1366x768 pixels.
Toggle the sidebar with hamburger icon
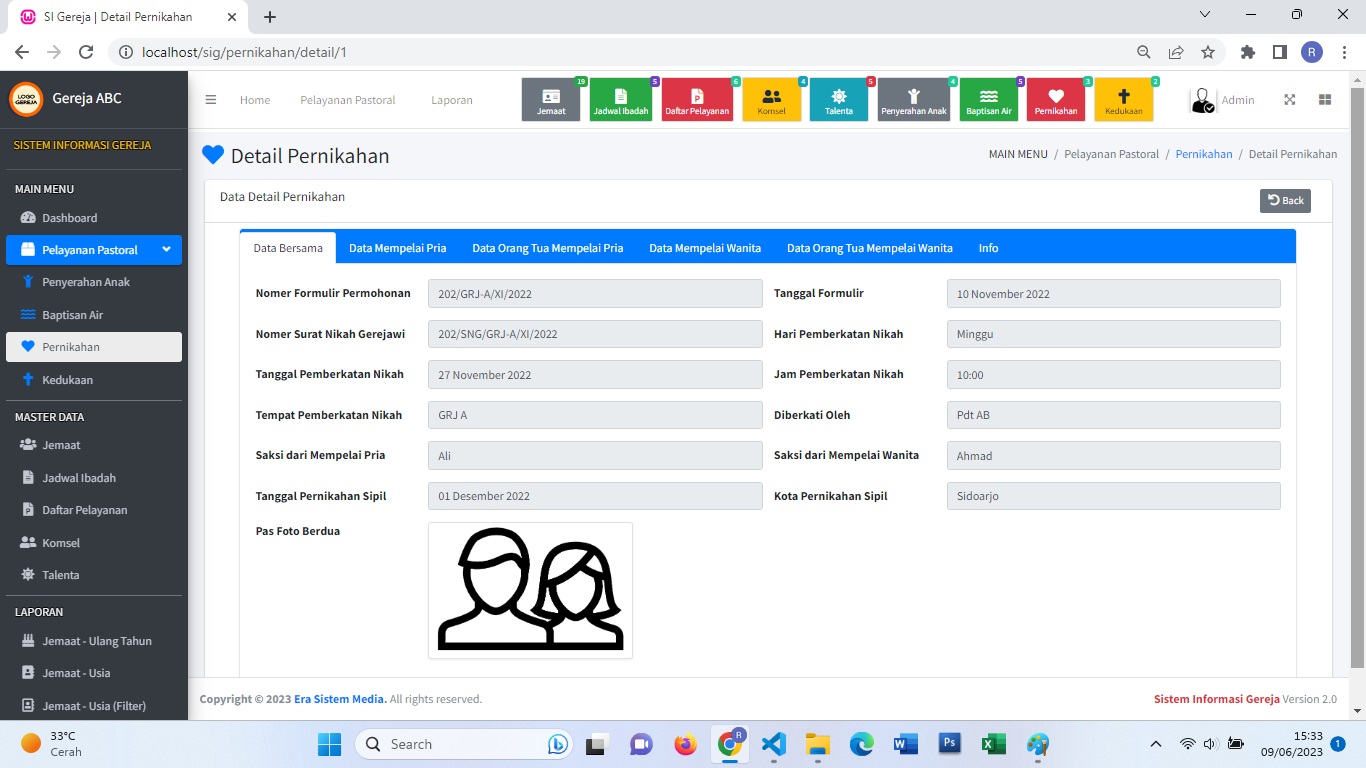click(x=211, y=100)
